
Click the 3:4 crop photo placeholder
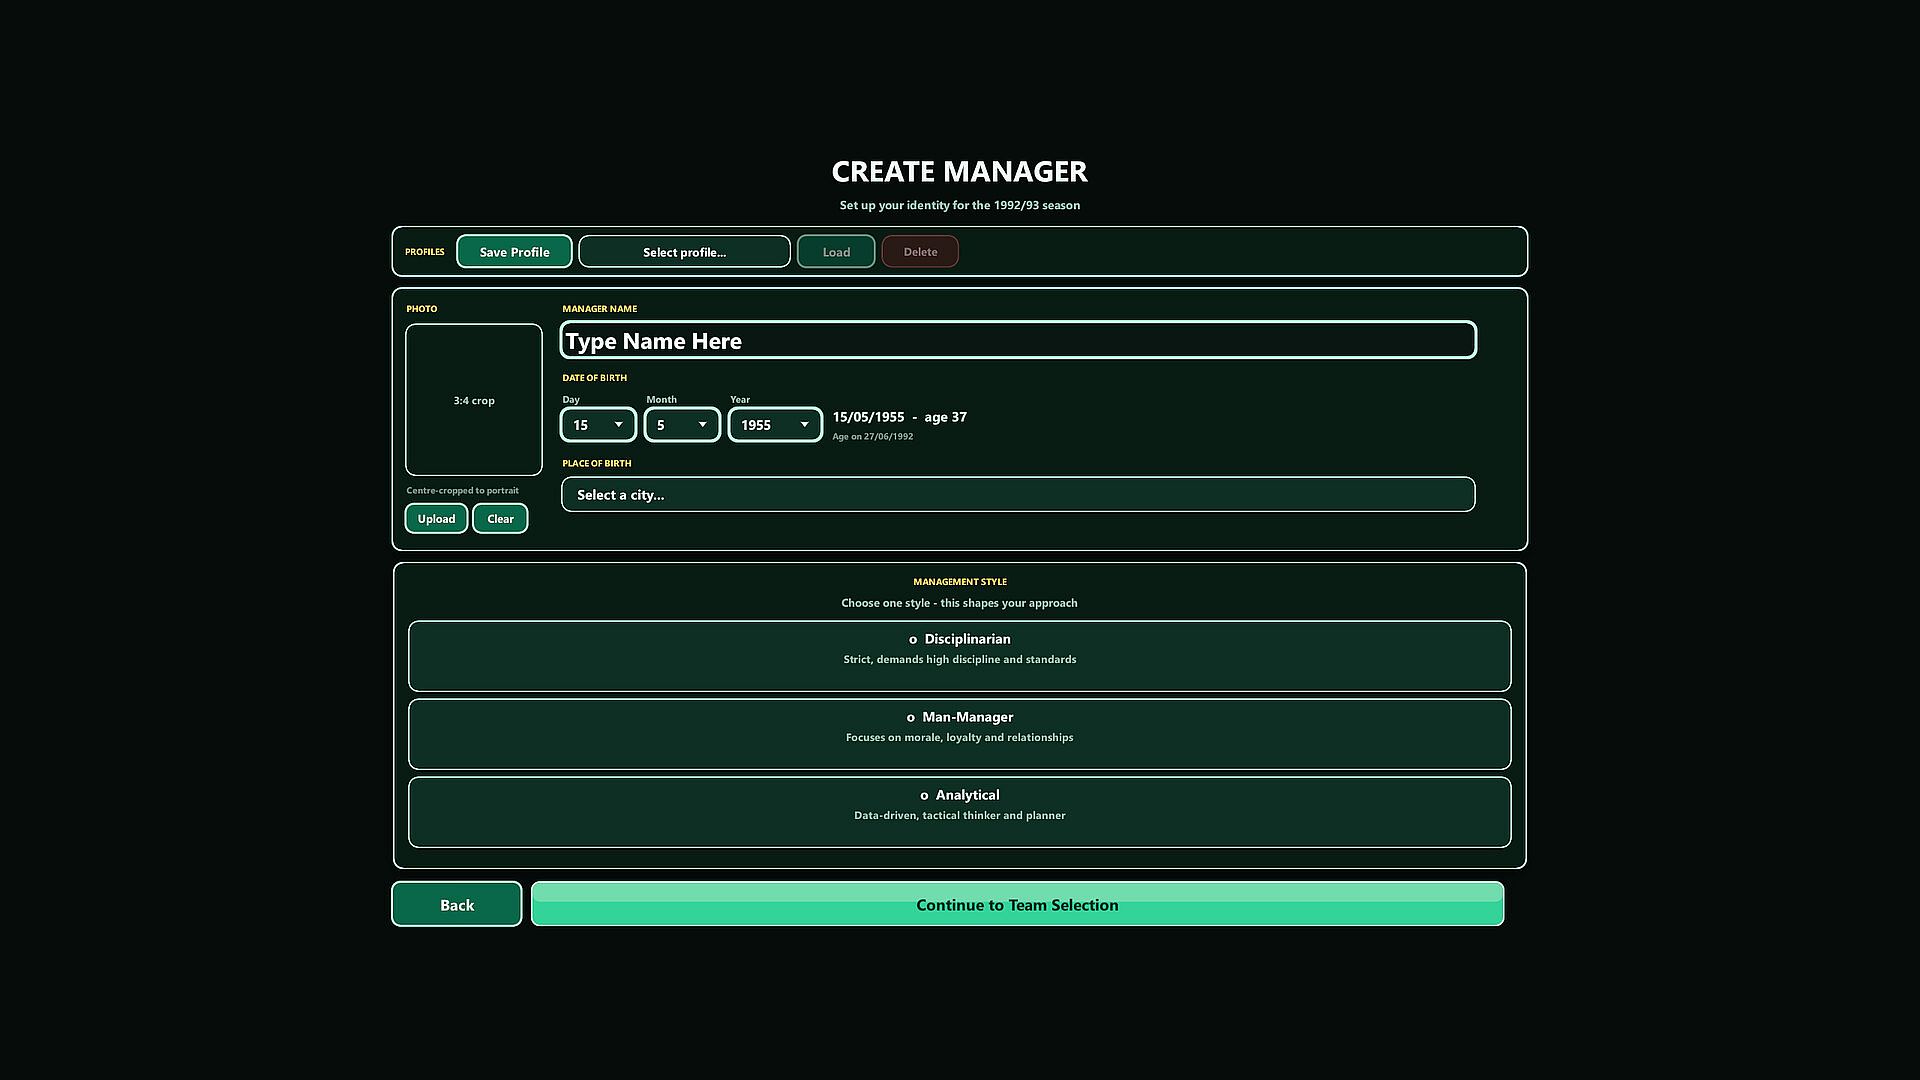[474, 399]
